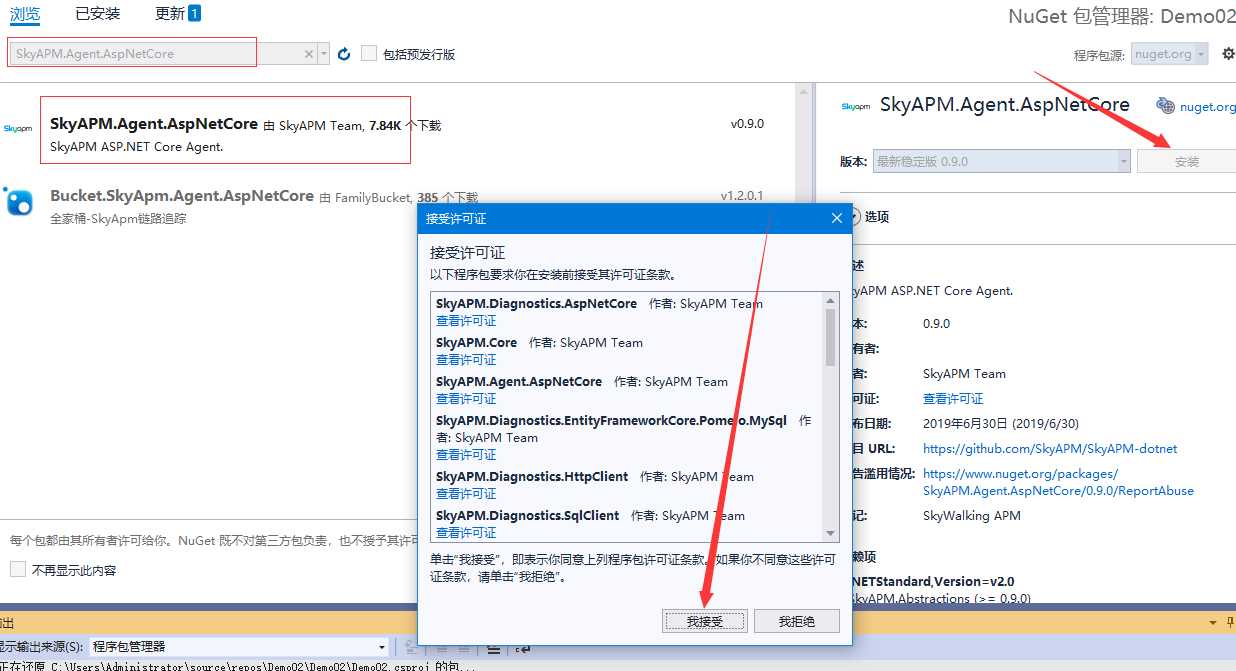The width and height of the screenshot is (1236, 671).
Task: View license for SkyAPM.Diagnostics.HttpClient
Action: [466, 494]
